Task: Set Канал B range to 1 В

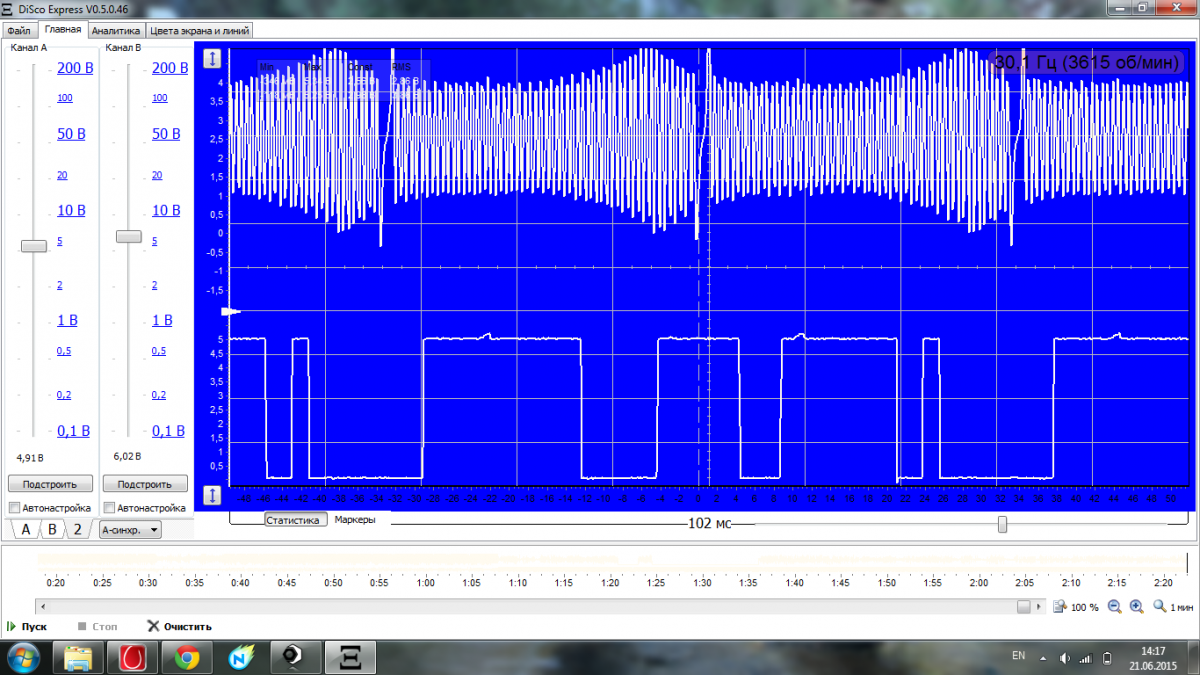Action: pos(162,321)
